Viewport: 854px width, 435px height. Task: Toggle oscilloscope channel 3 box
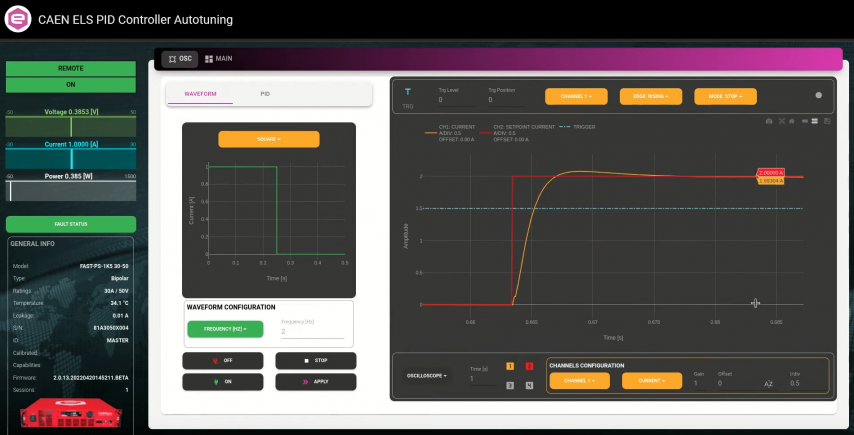[x=510, y=385]
